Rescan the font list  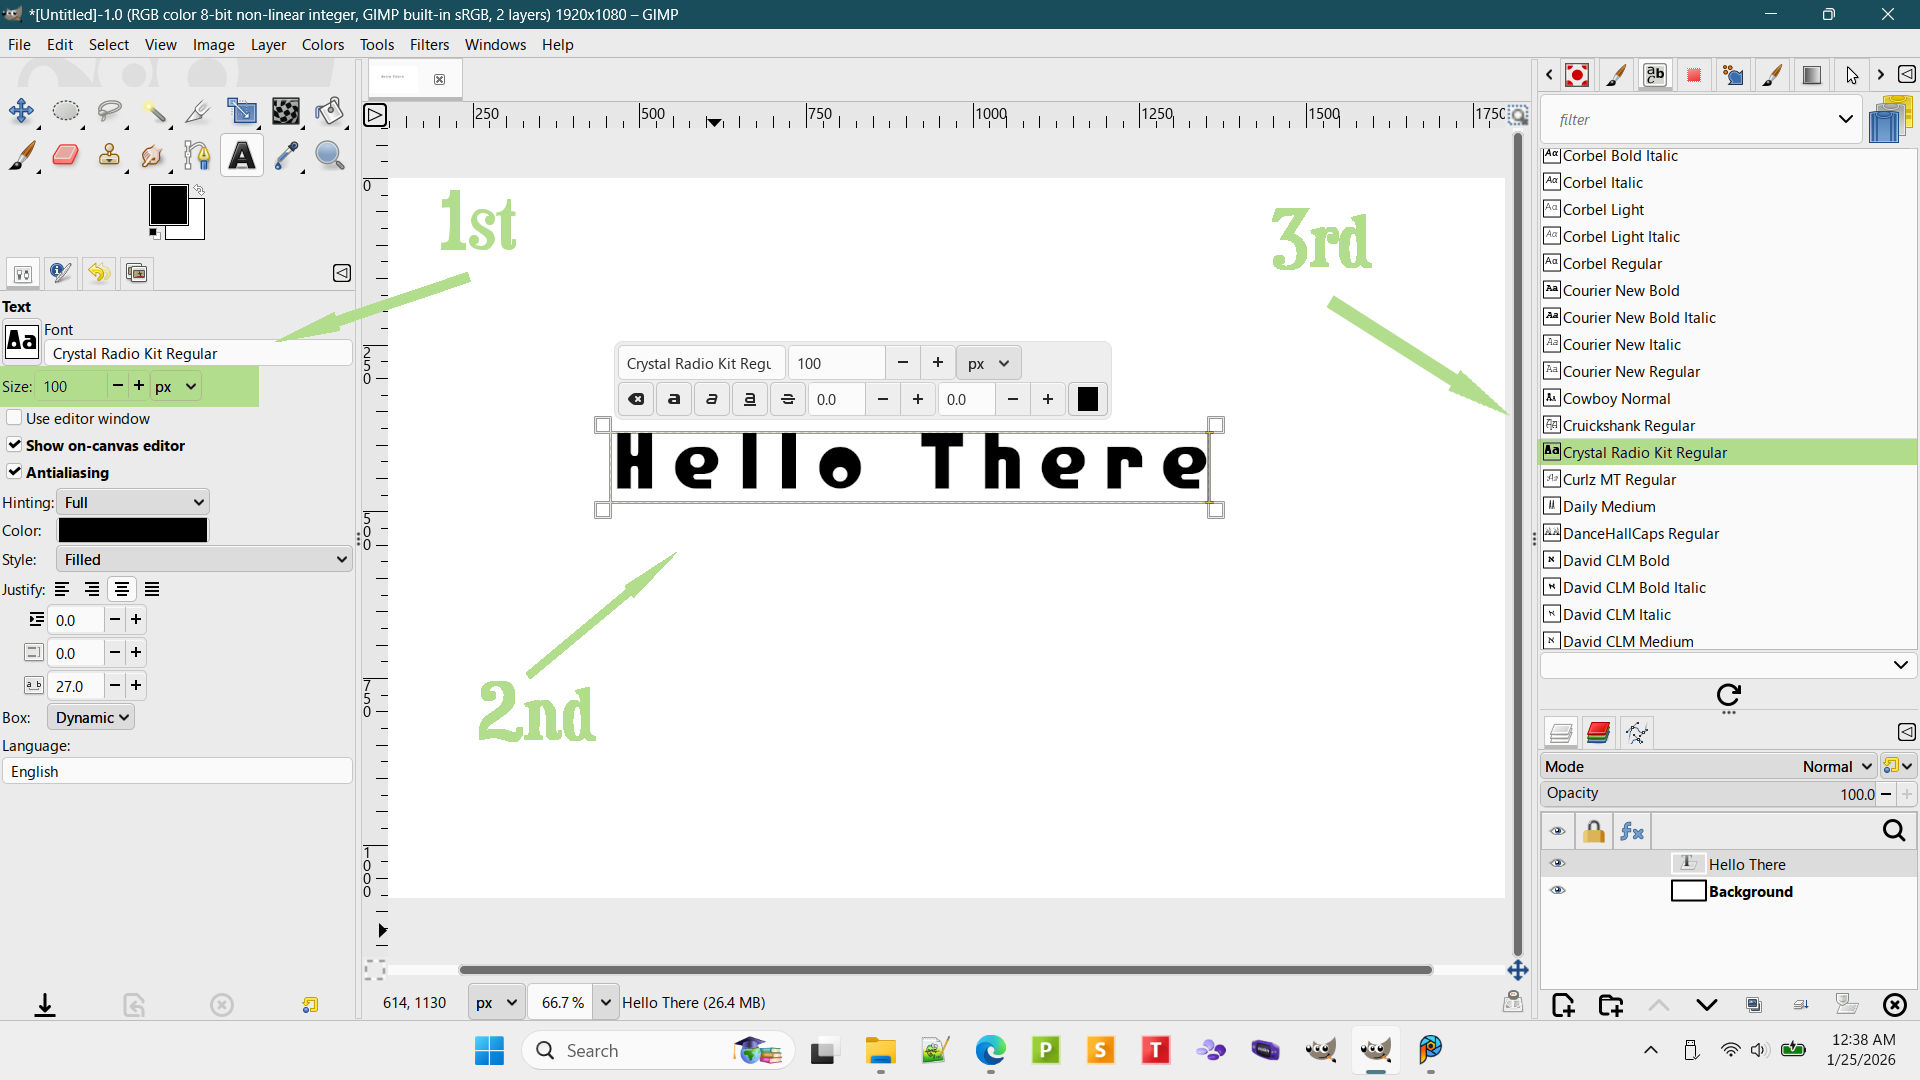(1729, 695)
